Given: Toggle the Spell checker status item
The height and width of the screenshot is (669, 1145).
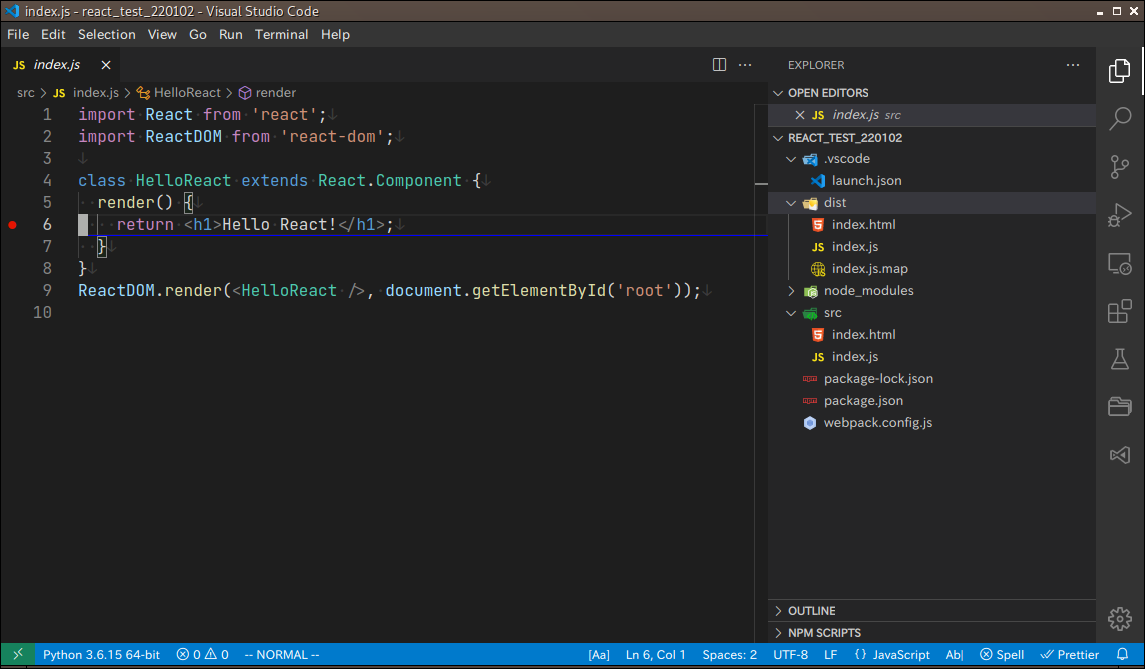Looking at the screenshot, I should click(1002, 654).
